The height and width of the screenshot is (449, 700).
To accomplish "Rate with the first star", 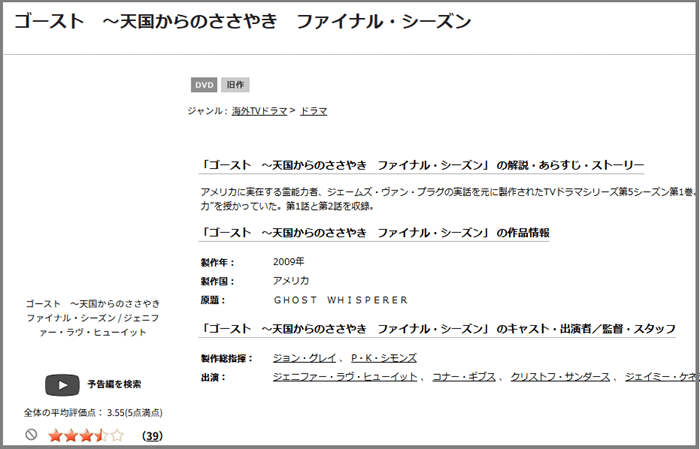I will click(55, 435).
